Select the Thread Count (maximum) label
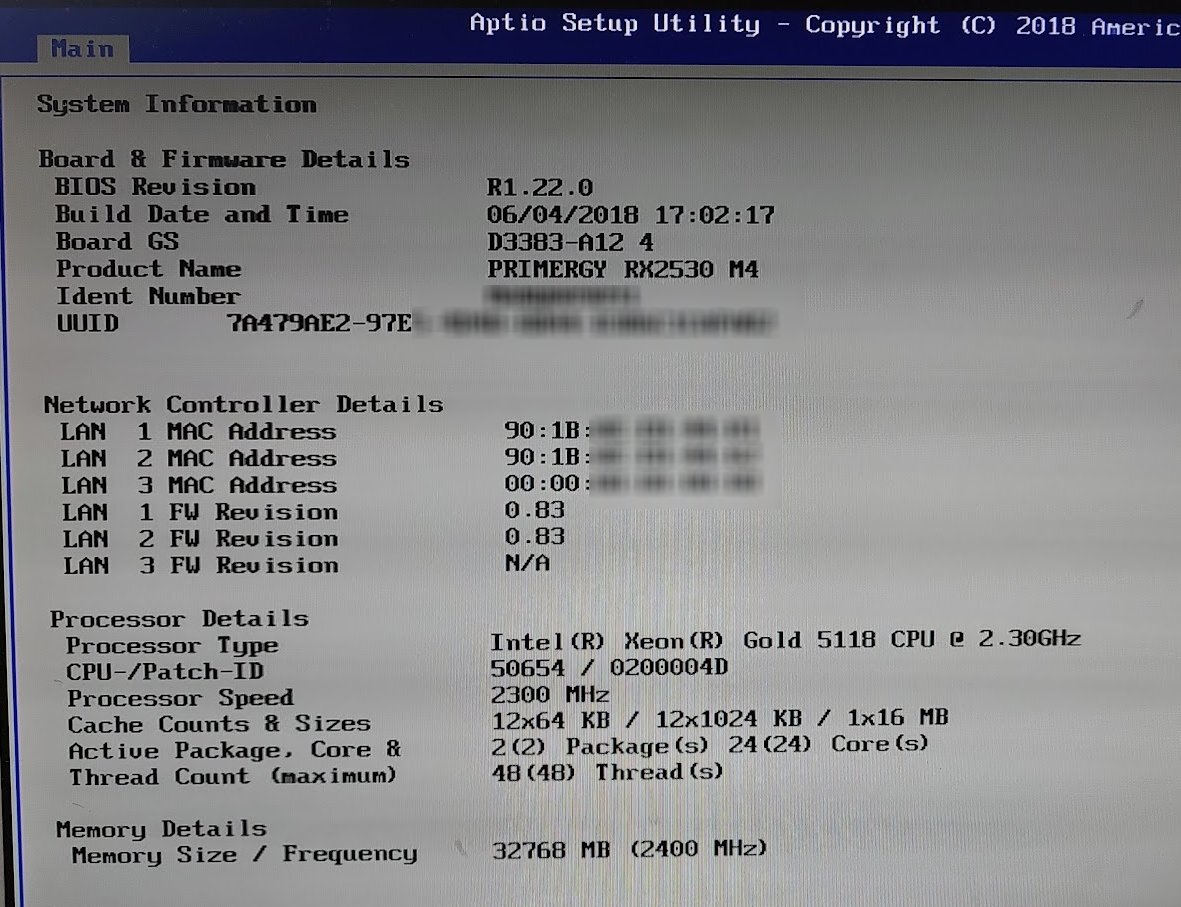This screenshot has height=907, width=1181. tap(233, 777)
